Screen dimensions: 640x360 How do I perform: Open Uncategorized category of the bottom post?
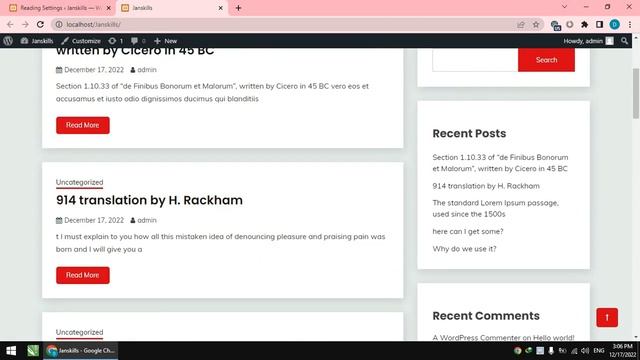click(x=80, y=332)
